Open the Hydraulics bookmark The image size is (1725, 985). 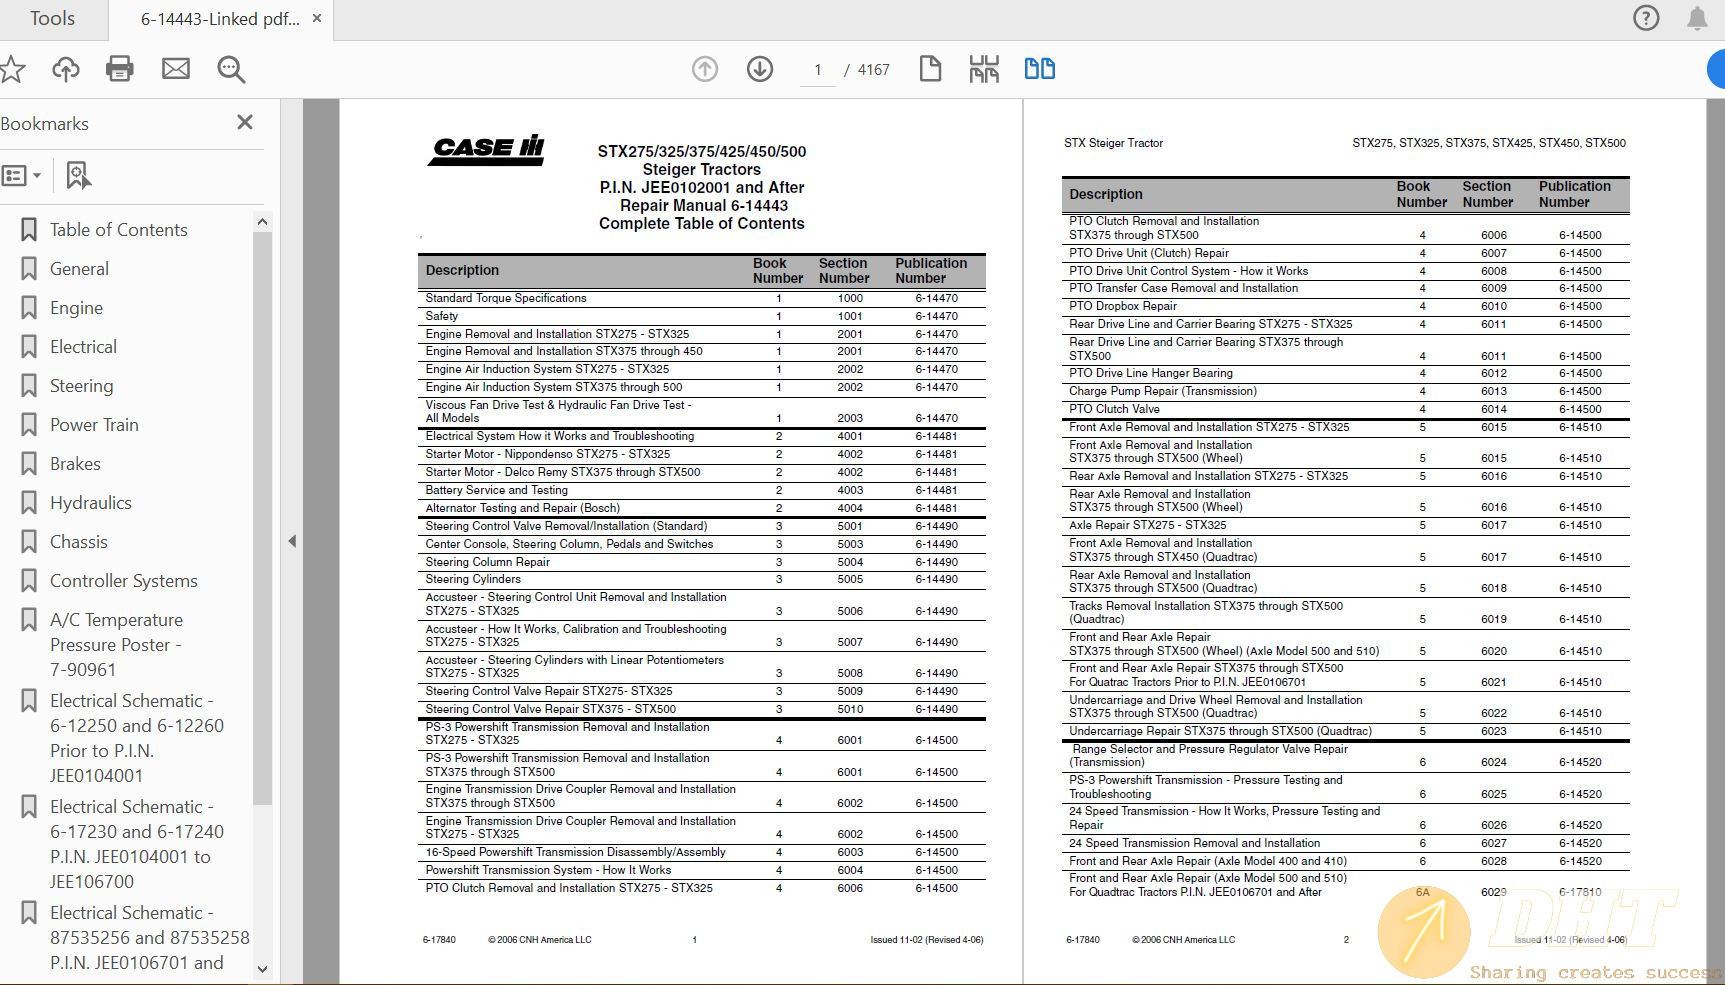pos(91,503)
